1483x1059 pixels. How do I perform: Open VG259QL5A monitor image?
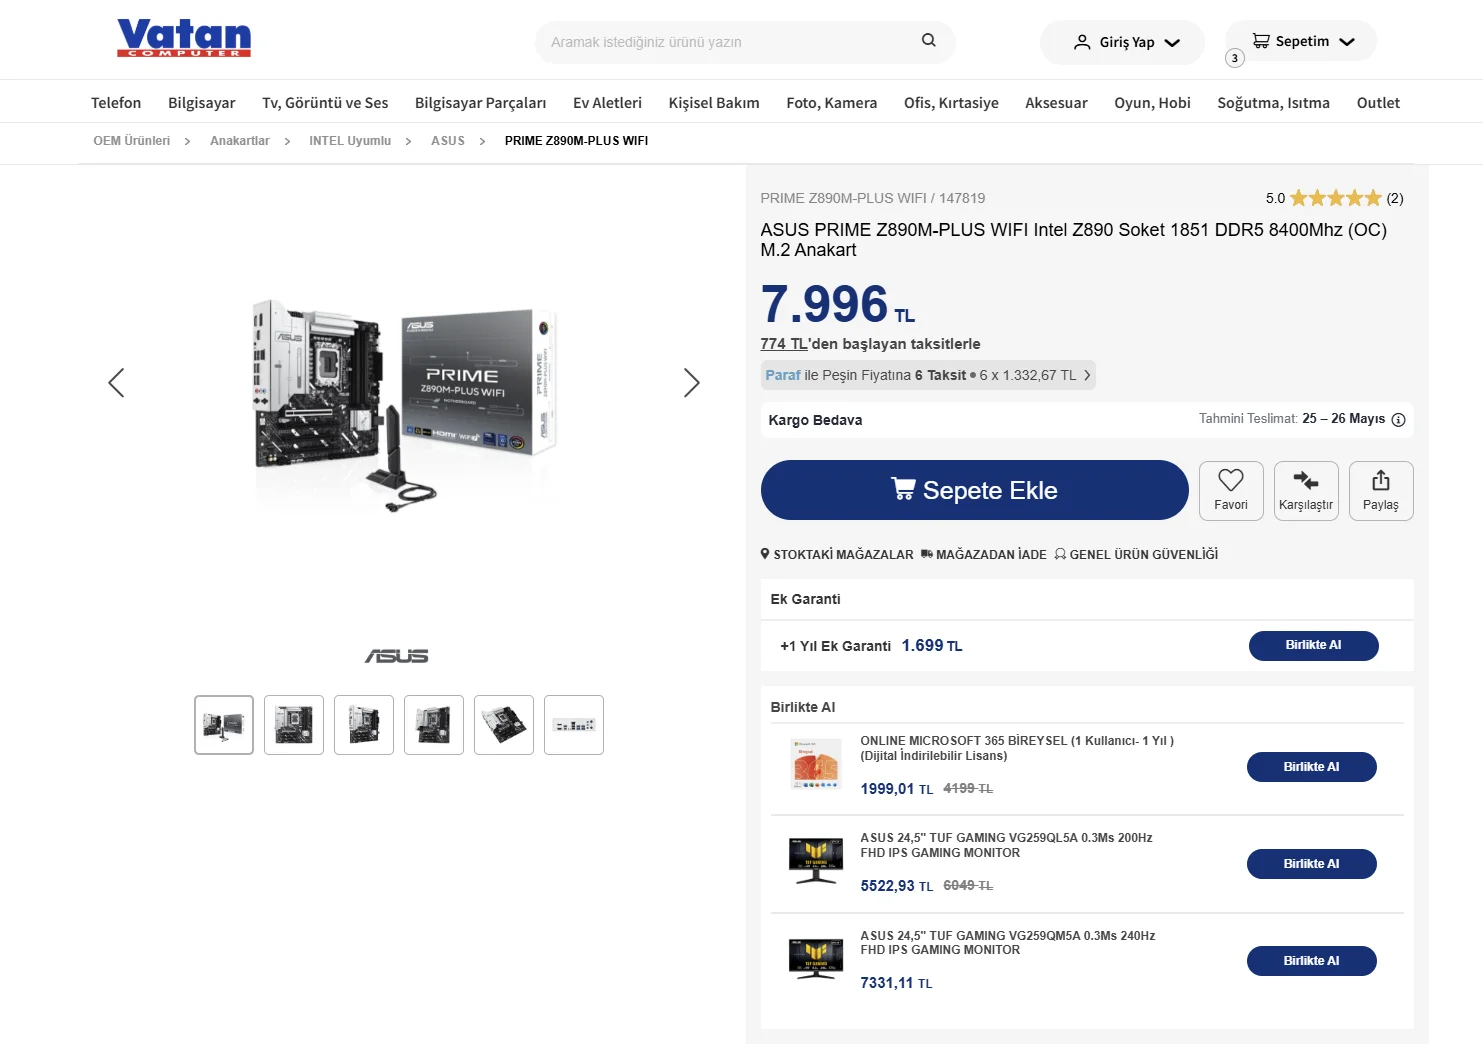tap(816, 862)
